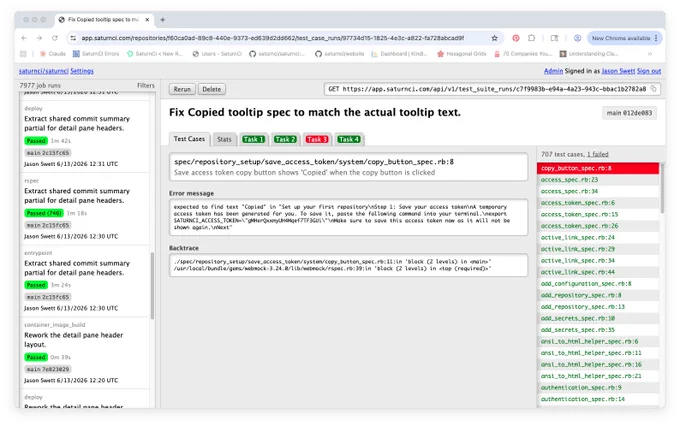Close the Fix Copied tooltip spec tab
This screenshot has height=426, width=680.
tap(147, 20)
